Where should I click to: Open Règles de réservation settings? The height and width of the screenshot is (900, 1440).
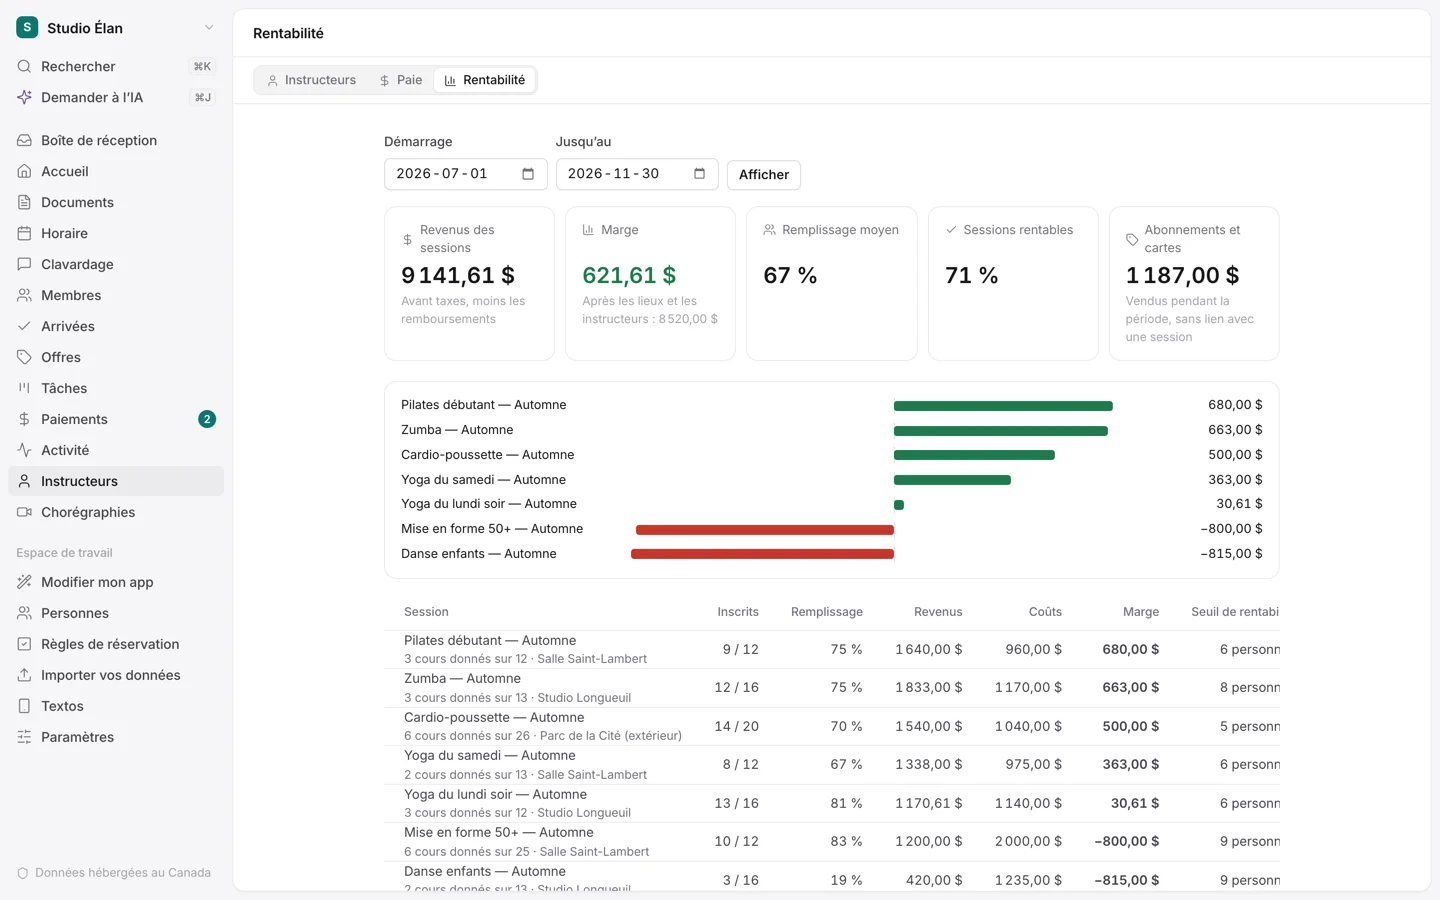(116, 644)
